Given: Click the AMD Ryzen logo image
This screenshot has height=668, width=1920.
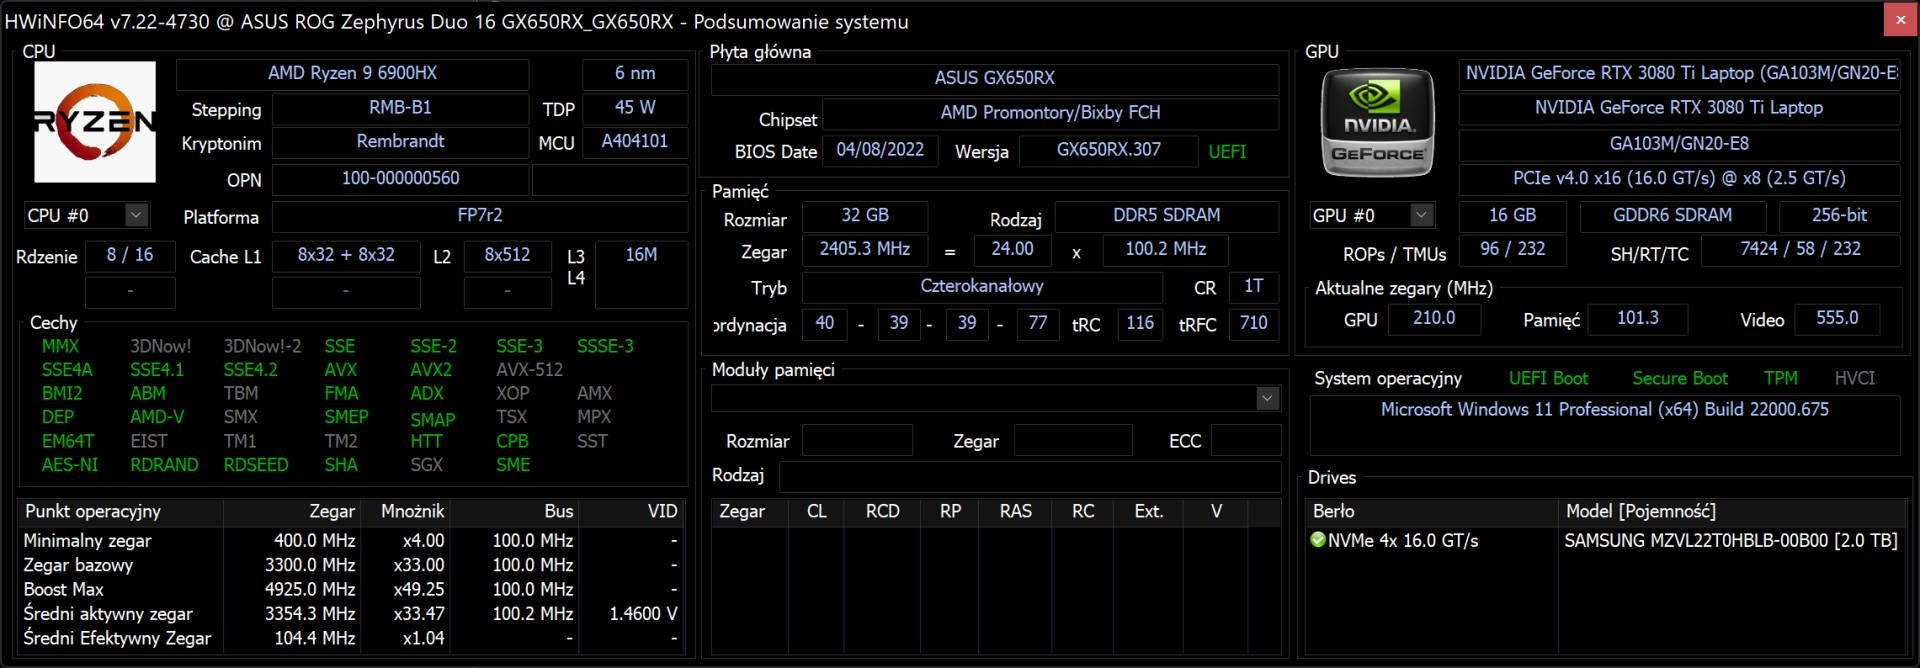Looking at the screenshot, I should coord(95,121).
